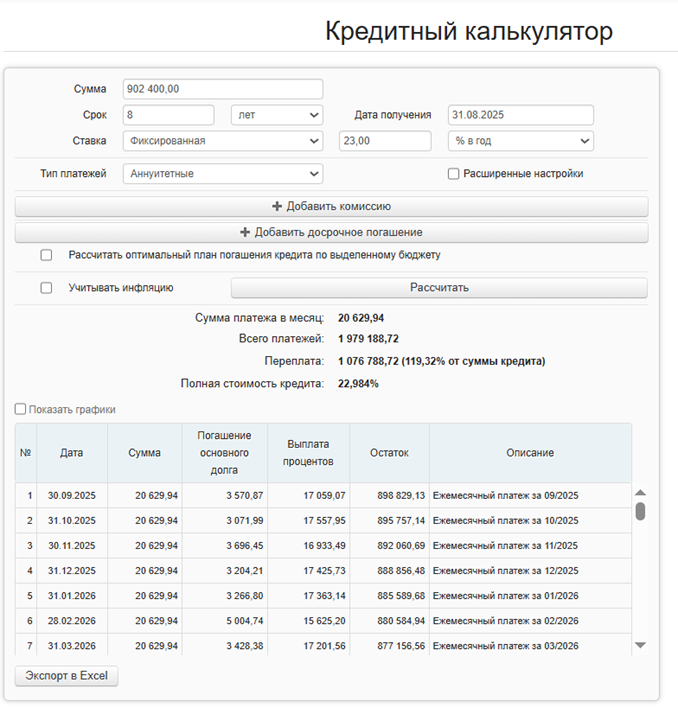The height and width of the screenshot is (708, 678).
Task: Enable the Расширенные настройки checkbox
Action: (x=453, y=174)
